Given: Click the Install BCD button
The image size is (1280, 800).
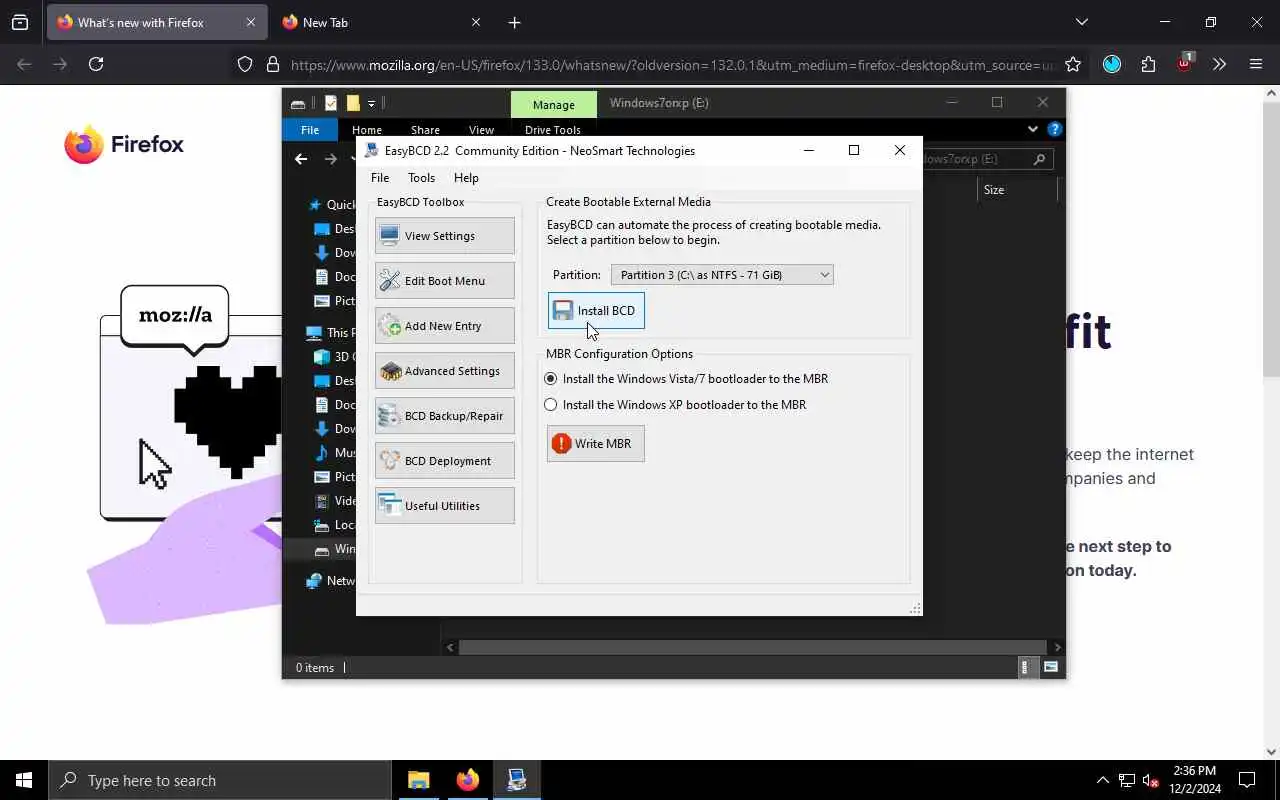Looking at the screenshot, I should coord(596,310).
